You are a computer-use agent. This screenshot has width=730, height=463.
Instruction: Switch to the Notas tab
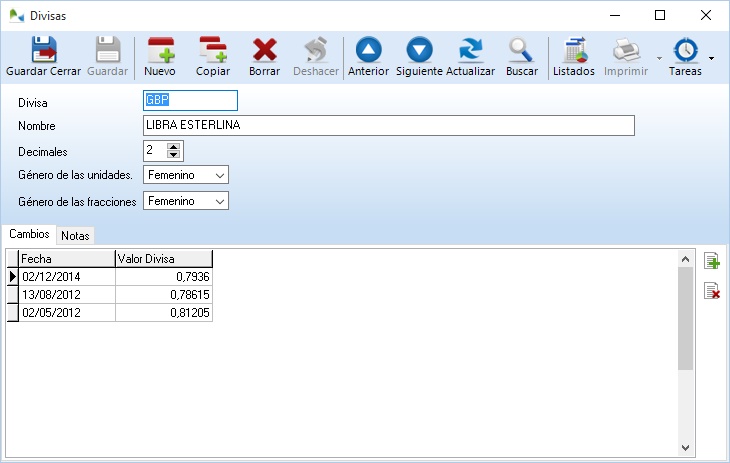coord(75,236)
